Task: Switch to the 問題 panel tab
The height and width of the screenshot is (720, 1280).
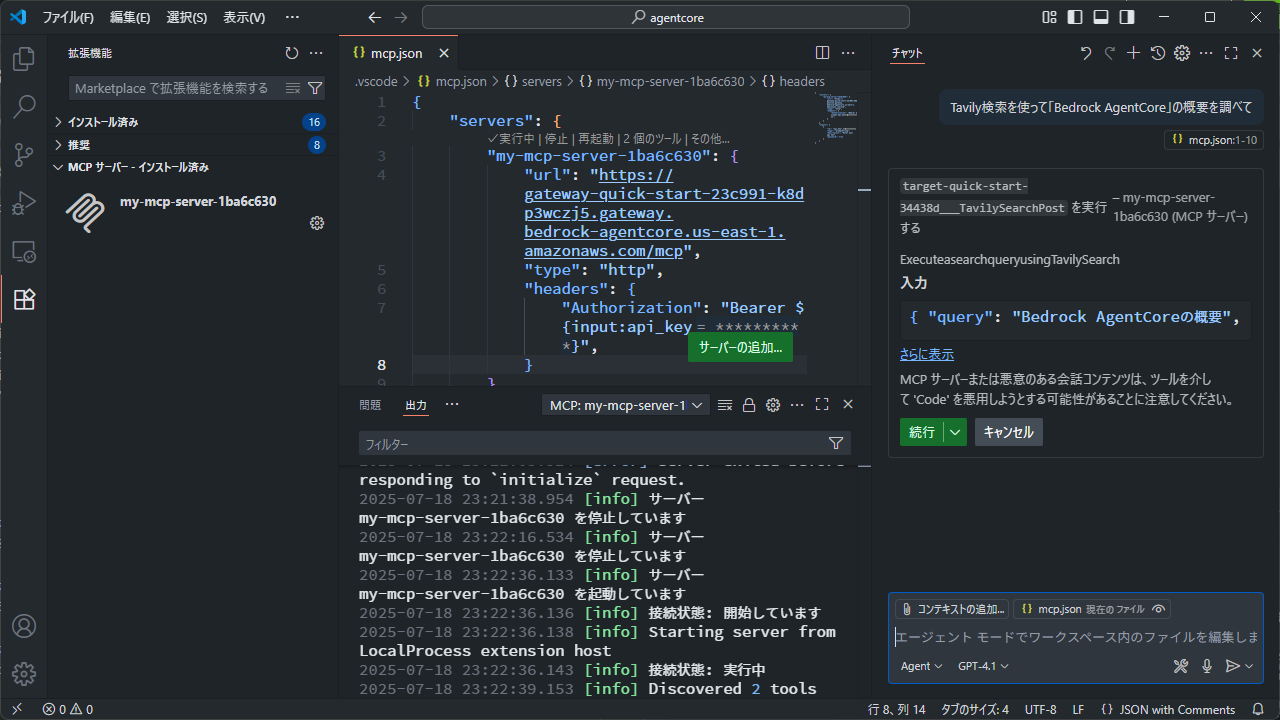Action: [370, 405]
